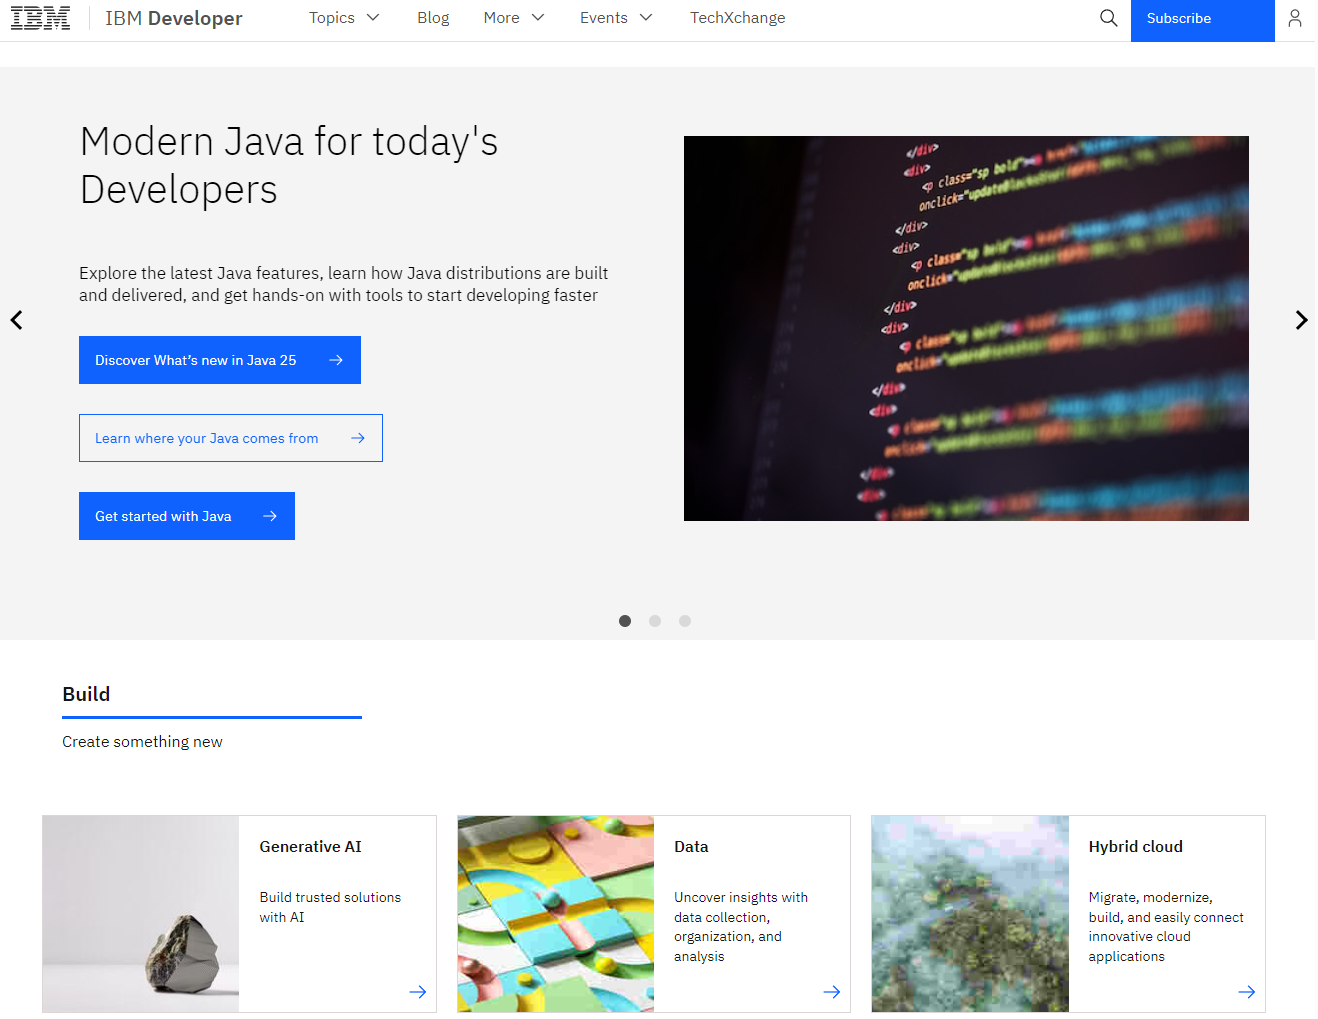Go to previous carousel slide arrow
Image resolution: width=1318 pixels, height=1019 pixels.
click(x=17, y=320)
